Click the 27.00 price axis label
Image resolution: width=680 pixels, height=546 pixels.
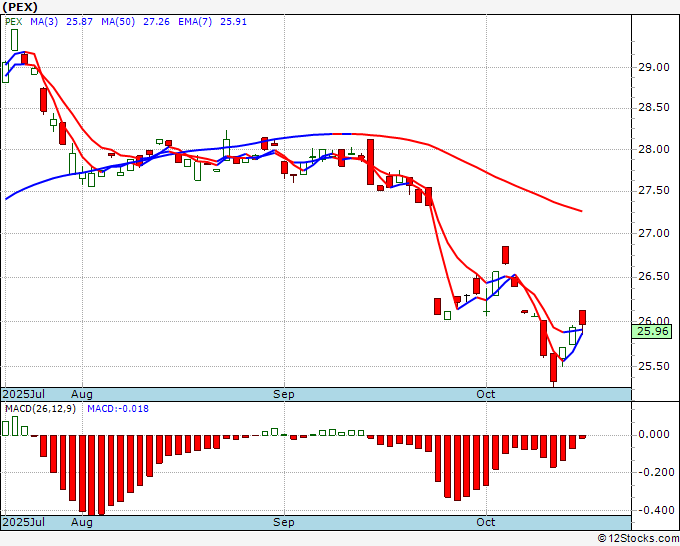pos(654,233)
